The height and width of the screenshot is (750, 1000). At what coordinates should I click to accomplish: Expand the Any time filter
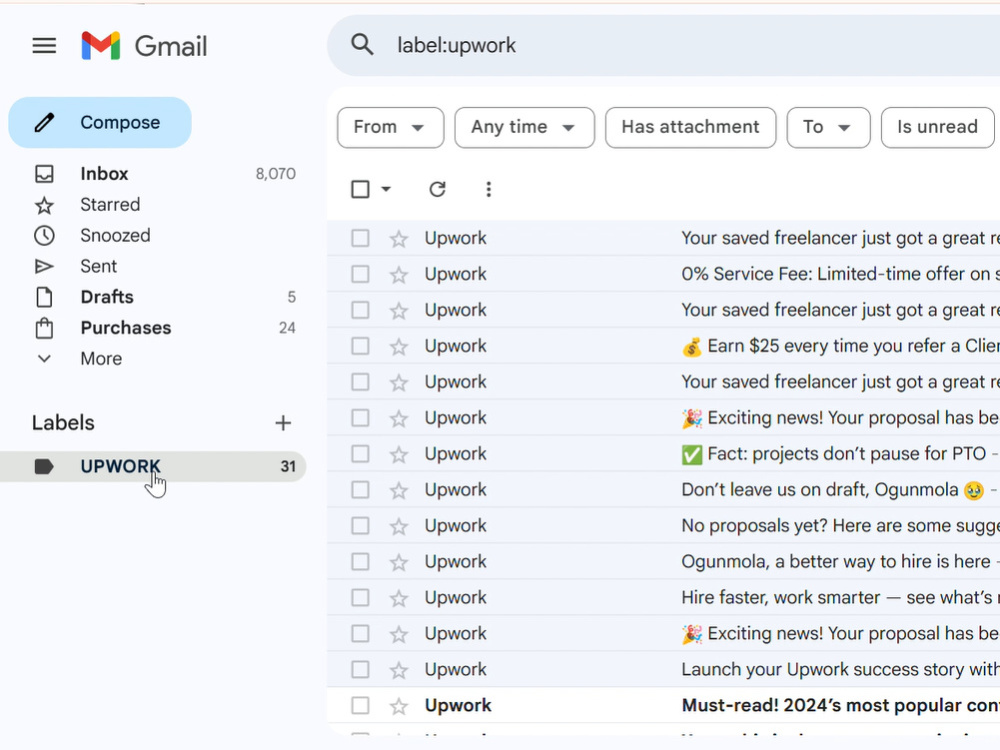click(524, 127)
